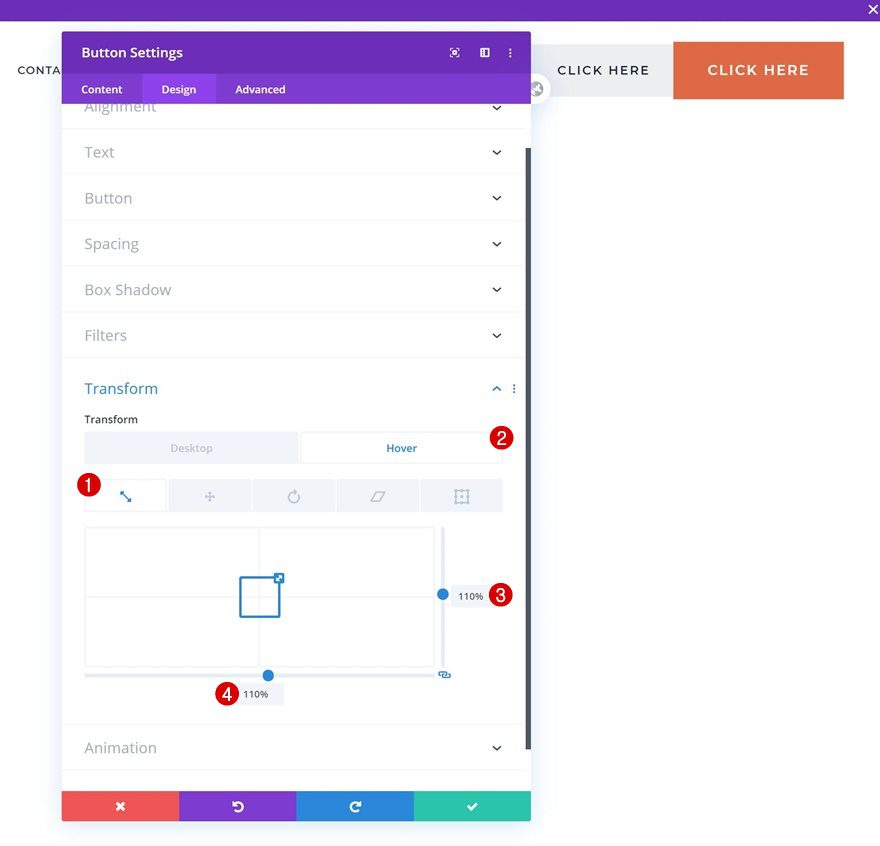Screen dimensions: 880x846
Task: Toggle the linked scale values chain icon
Action: tap(444, 674)
